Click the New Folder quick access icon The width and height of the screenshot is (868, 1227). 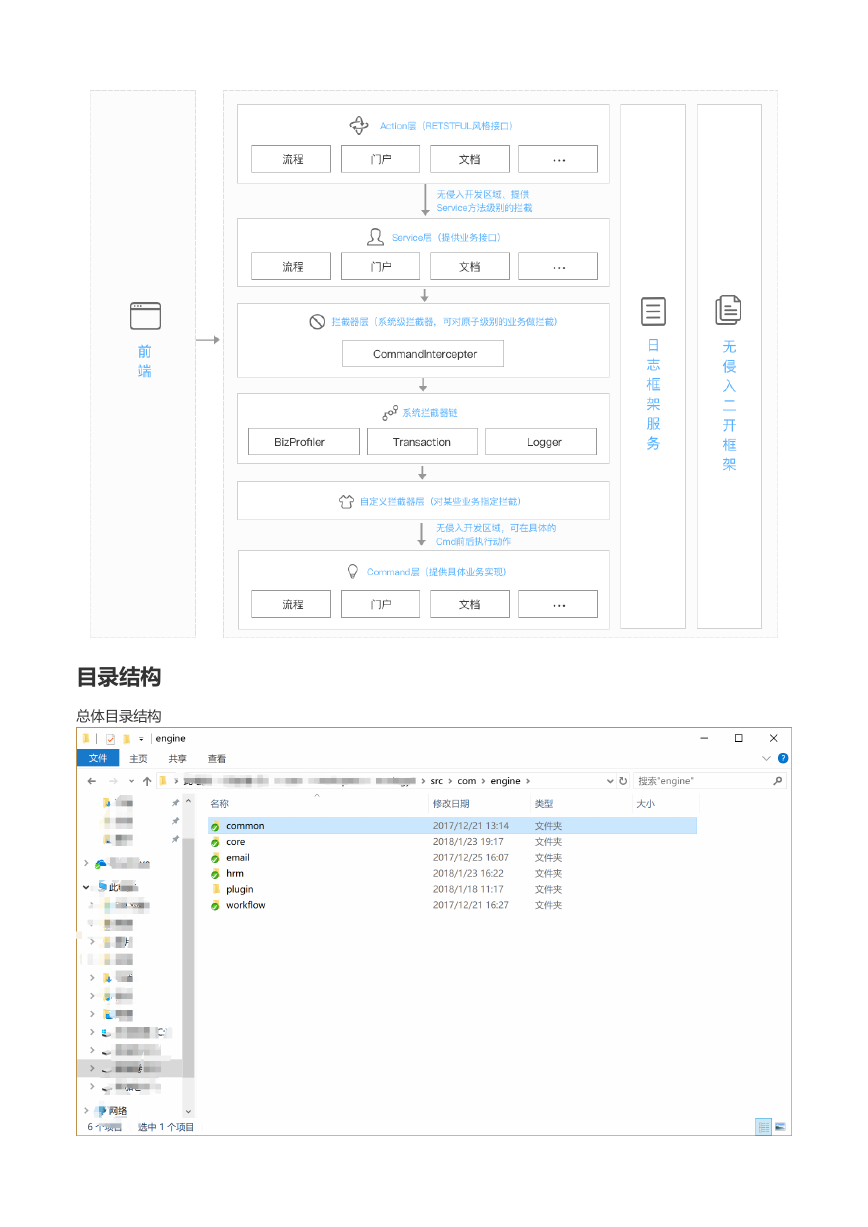click(x=127, y=739)
